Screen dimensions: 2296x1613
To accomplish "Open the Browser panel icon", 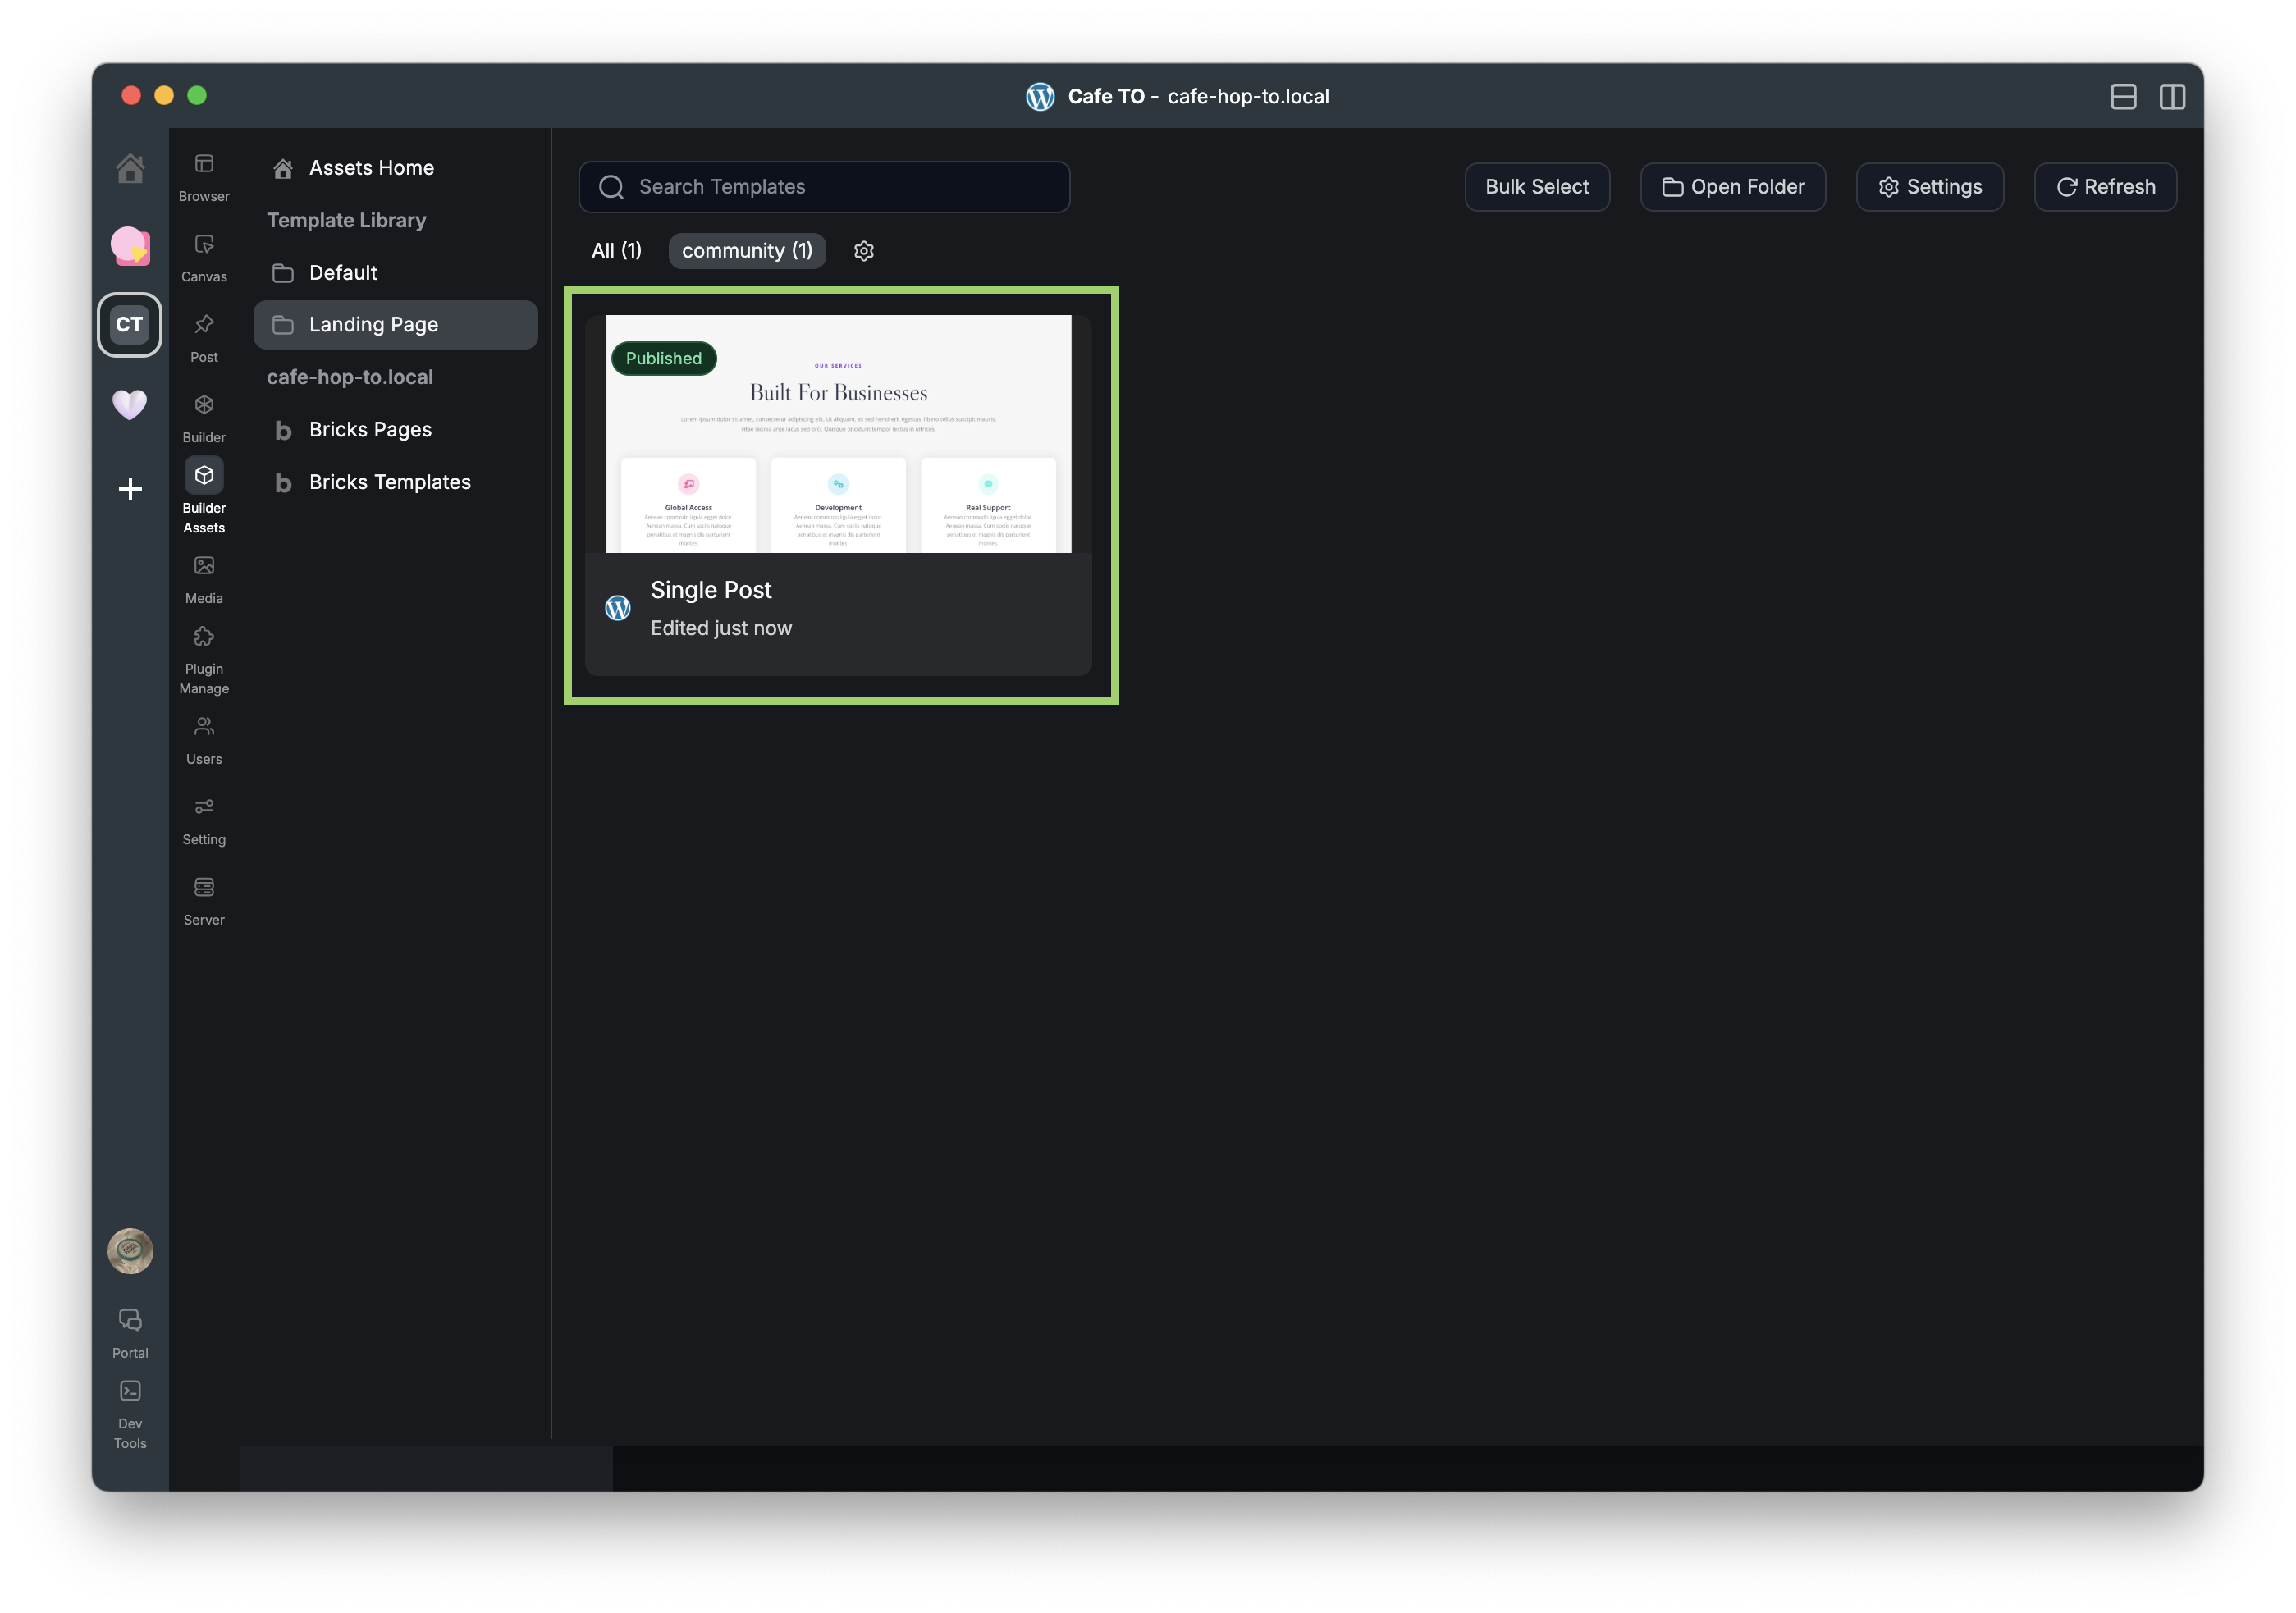I will tap(204, 165).
